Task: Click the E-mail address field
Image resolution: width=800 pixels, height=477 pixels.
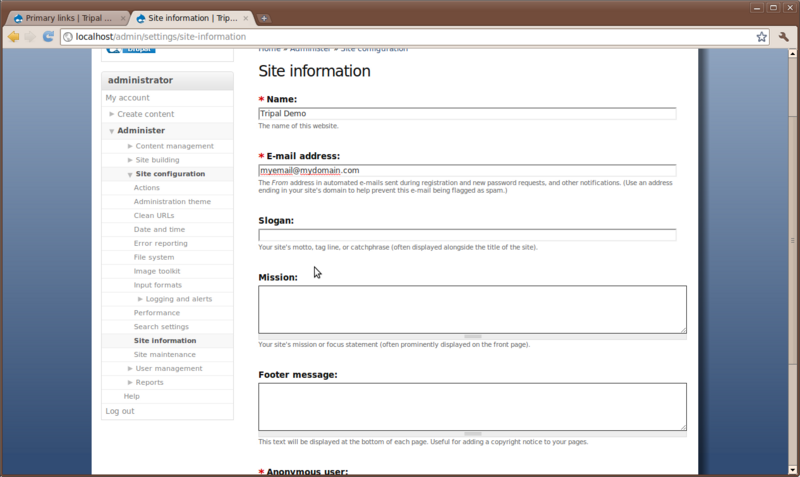Action: coord(467,170)
